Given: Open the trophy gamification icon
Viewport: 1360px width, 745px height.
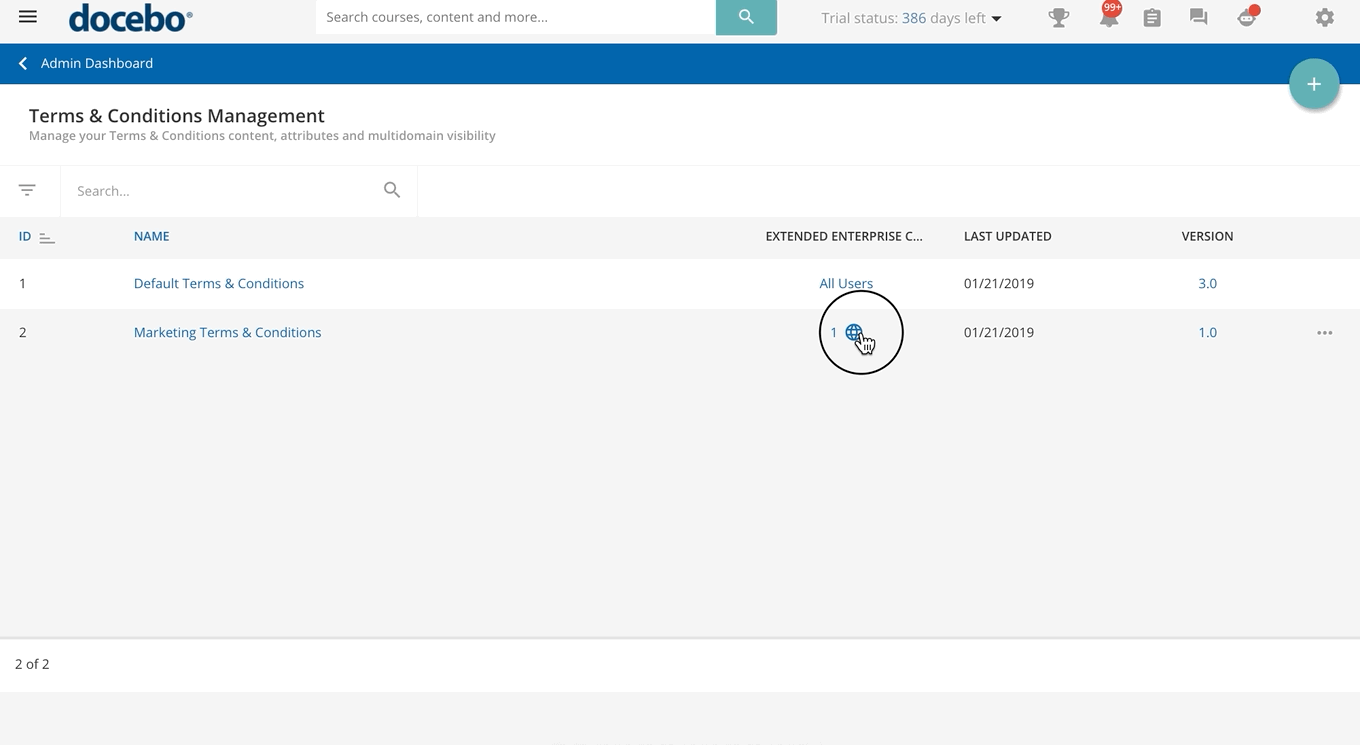Looking at the screenshot, I should pyautogui.click(x=1058, y=18).
